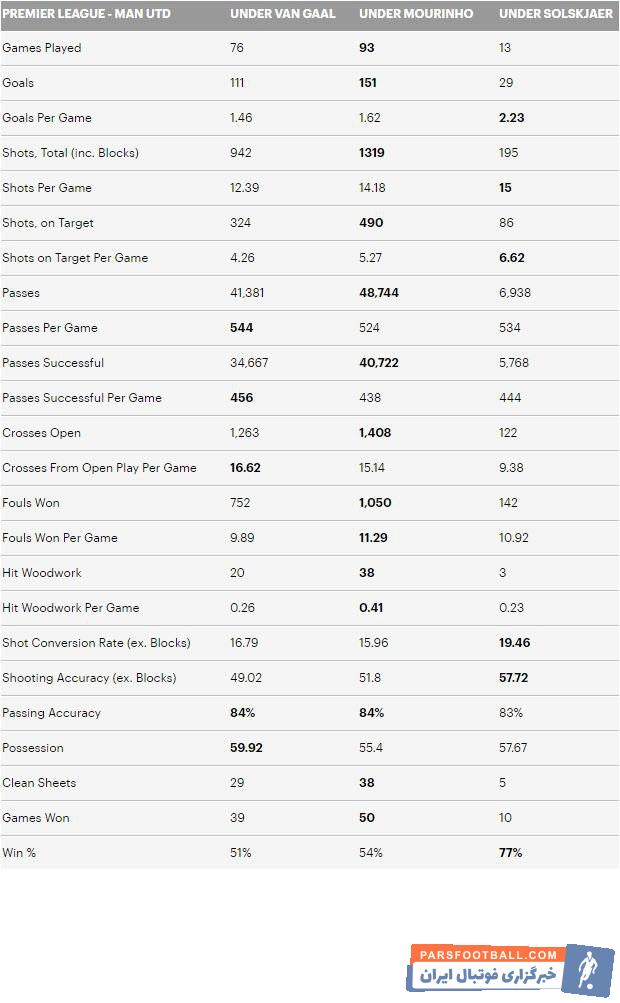The height and width of the screenshot is (1003, 620).
Task: Click the Goals Per Game row label
Action: (47, 118)
